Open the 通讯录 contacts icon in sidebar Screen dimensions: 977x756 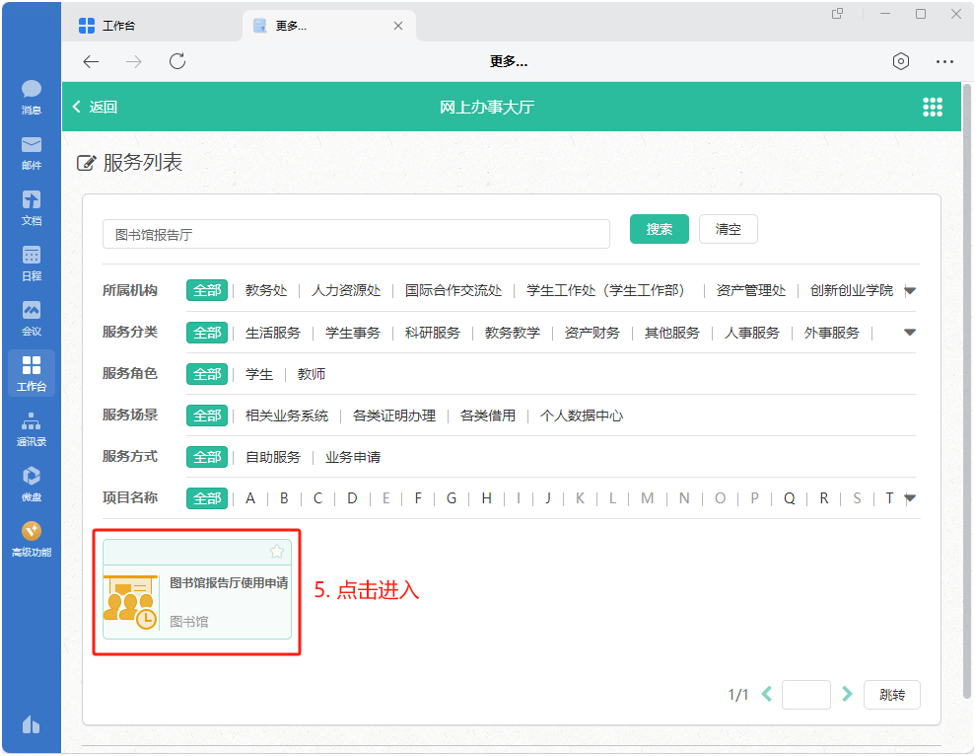31,427
